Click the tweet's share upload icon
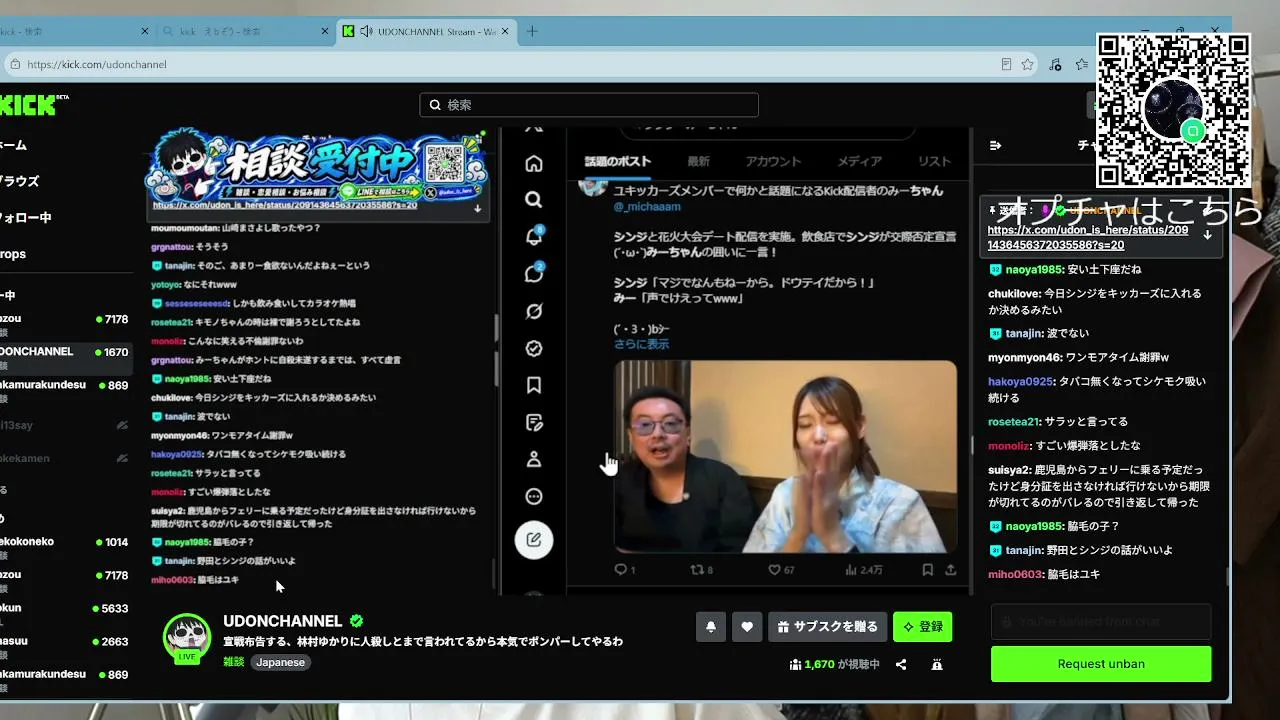Viewport: 1280px width, 720px height. coord(950,570)
